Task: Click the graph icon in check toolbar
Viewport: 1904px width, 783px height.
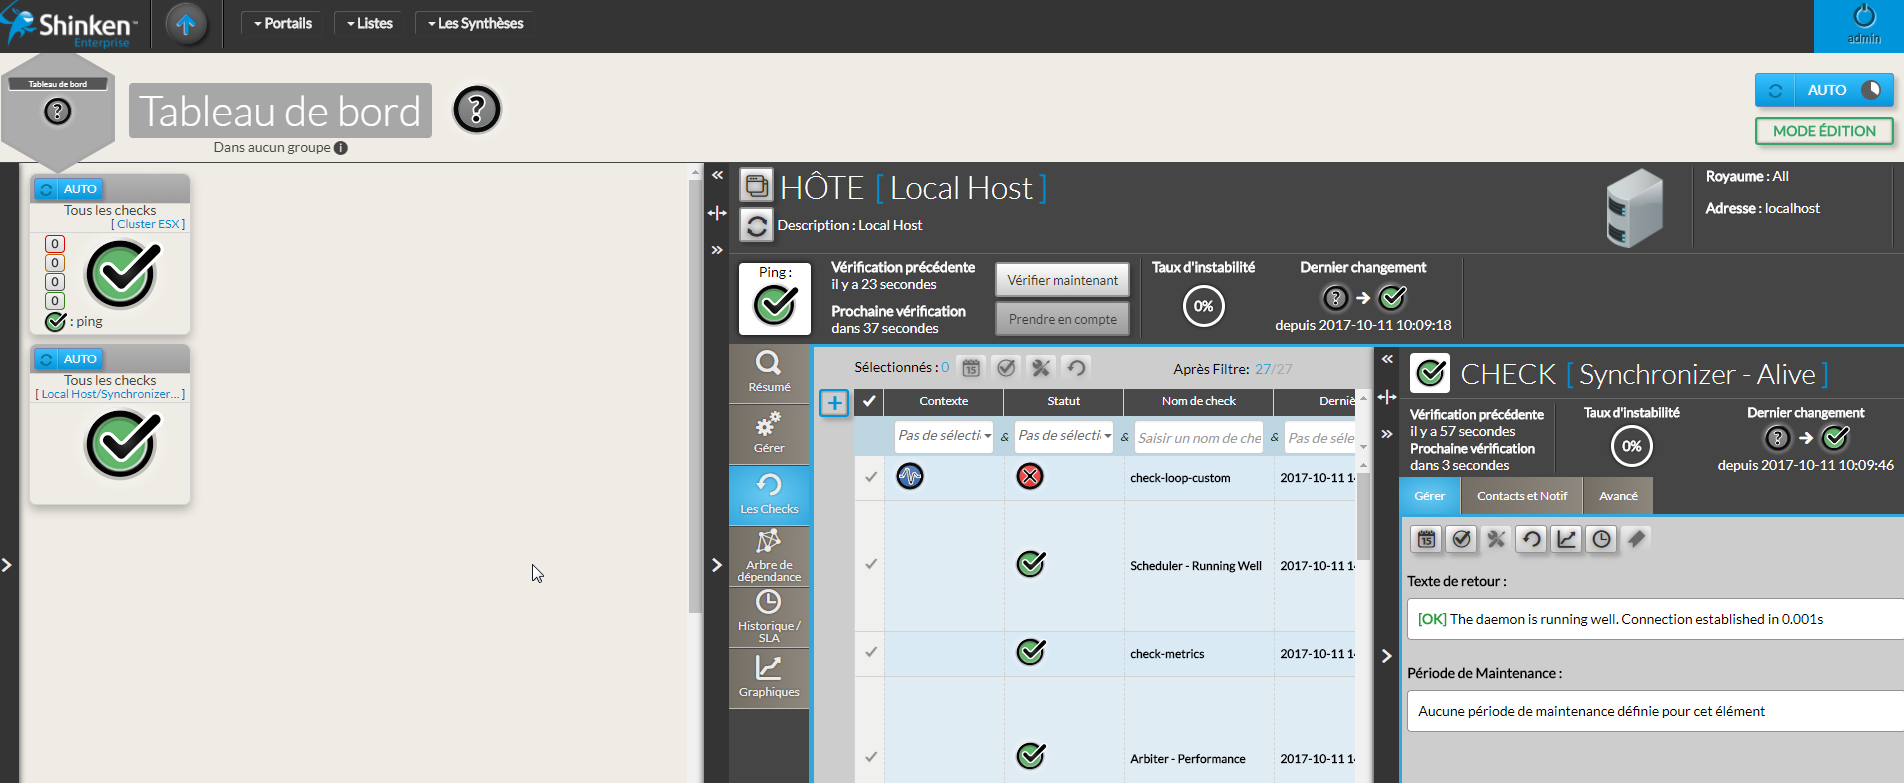Action: pyautogui.click(x=1566, y=539)
